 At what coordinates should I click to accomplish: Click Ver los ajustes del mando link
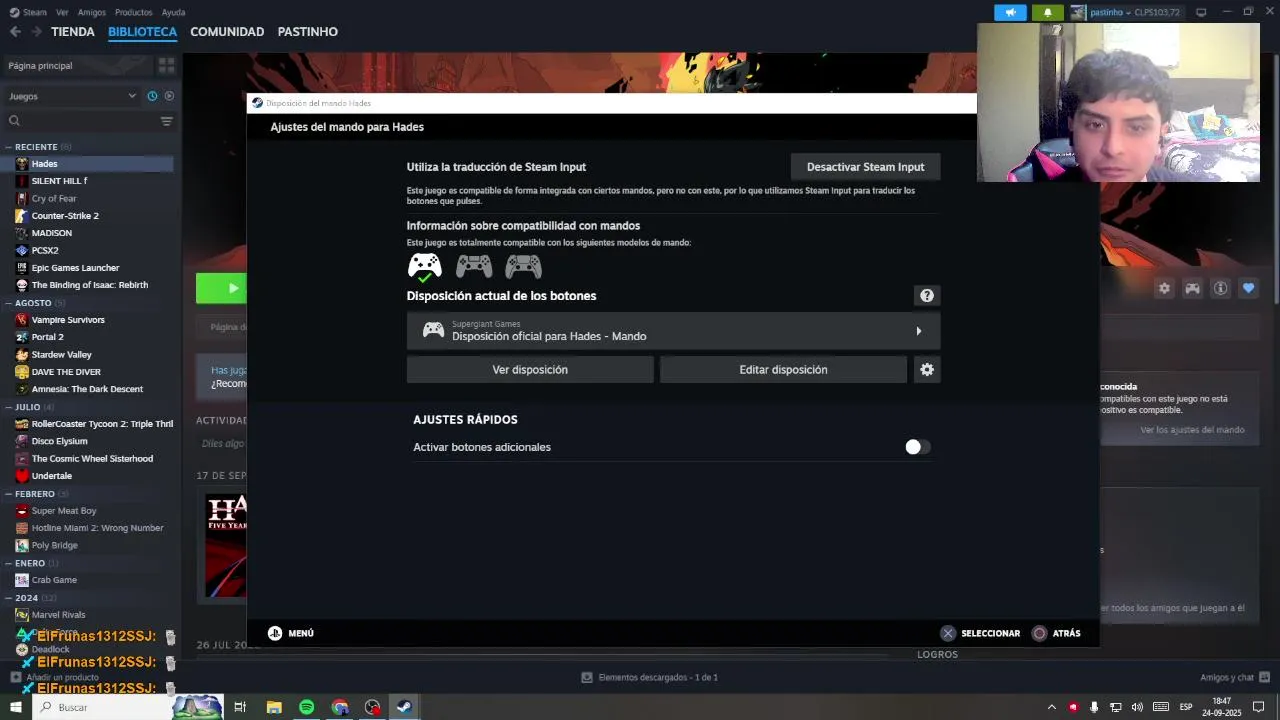point(1192,430)
